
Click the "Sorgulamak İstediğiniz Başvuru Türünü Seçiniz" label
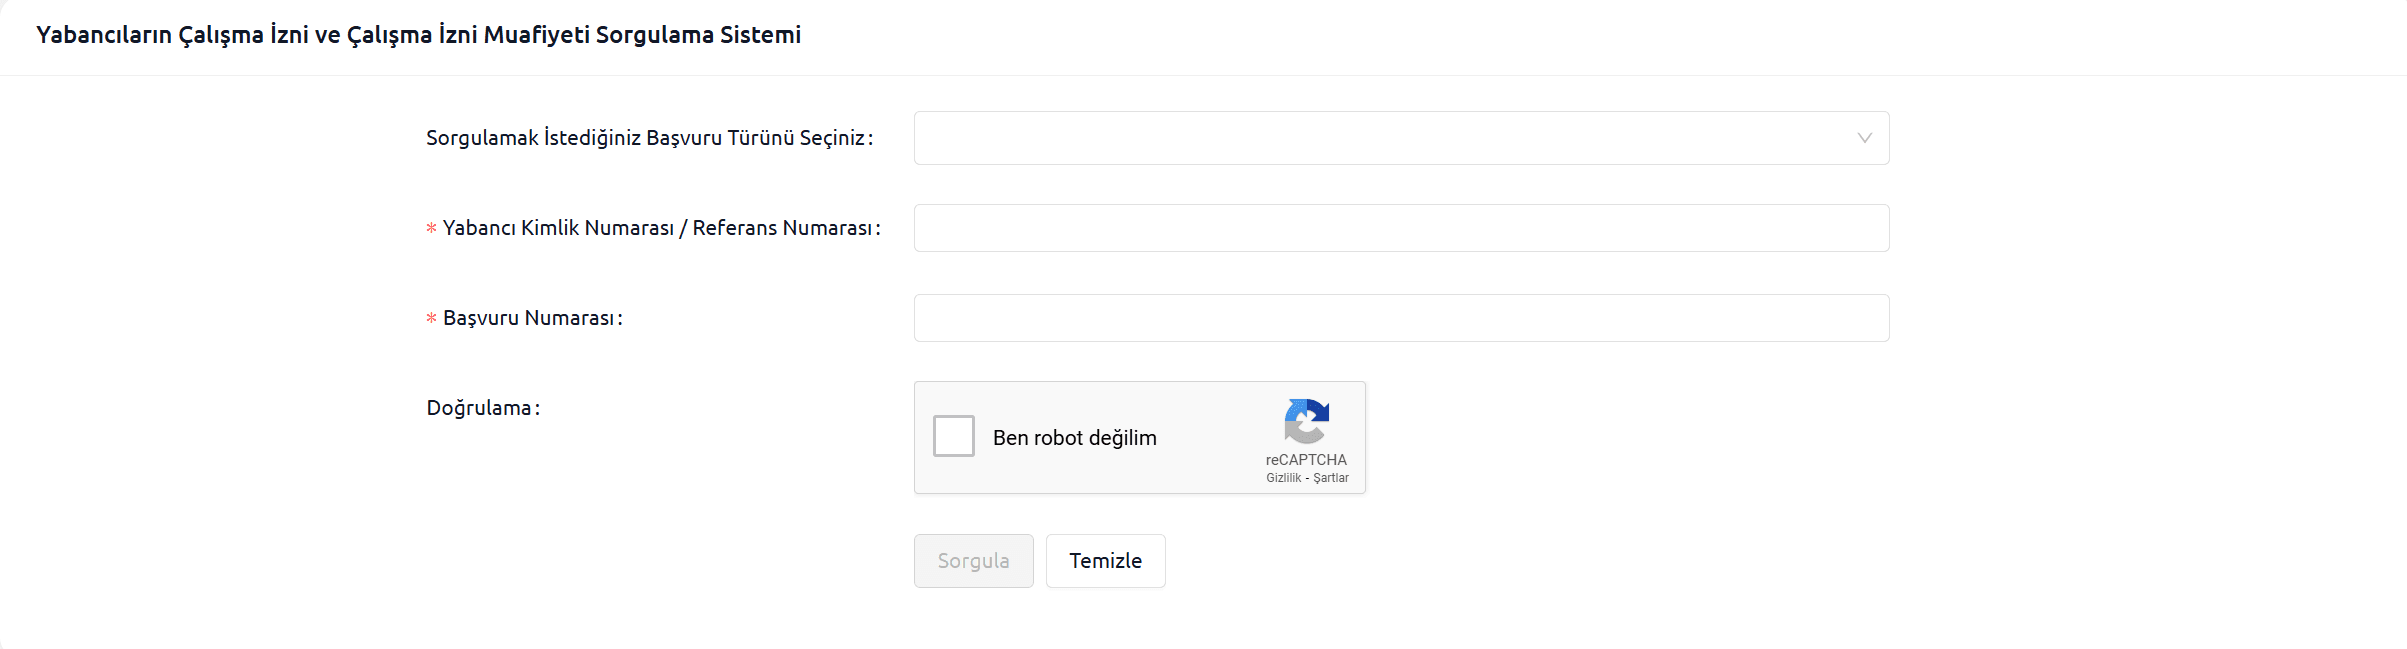point(649,138)
